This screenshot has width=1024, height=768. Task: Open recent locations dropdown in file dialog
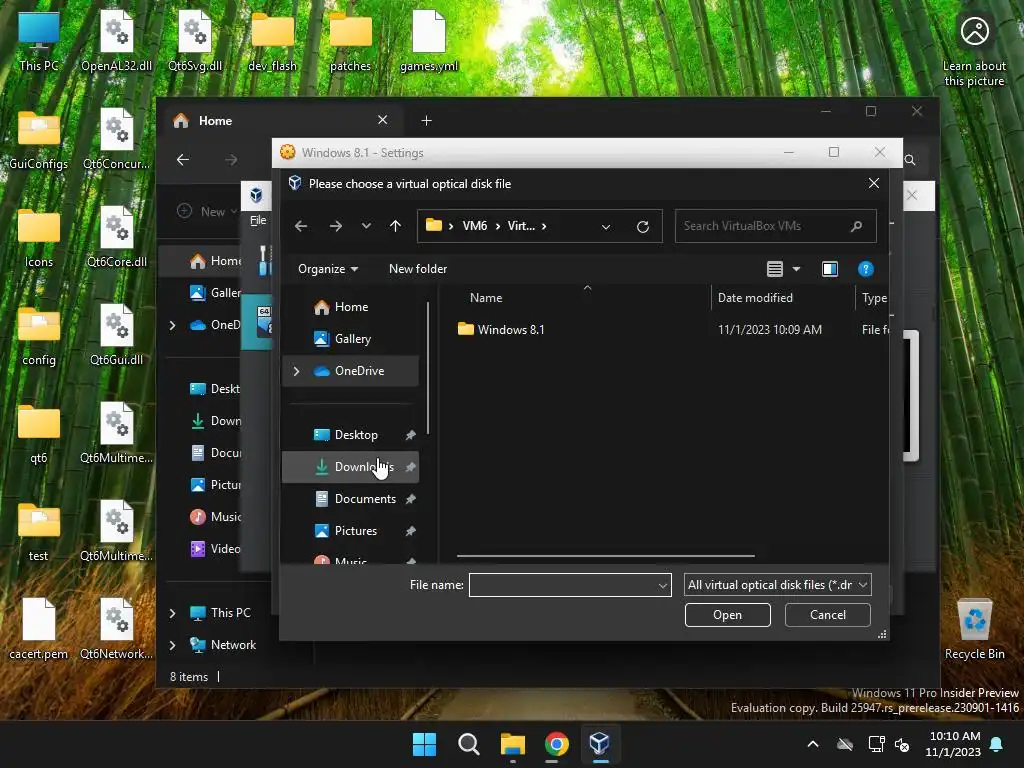click(366, 226)
